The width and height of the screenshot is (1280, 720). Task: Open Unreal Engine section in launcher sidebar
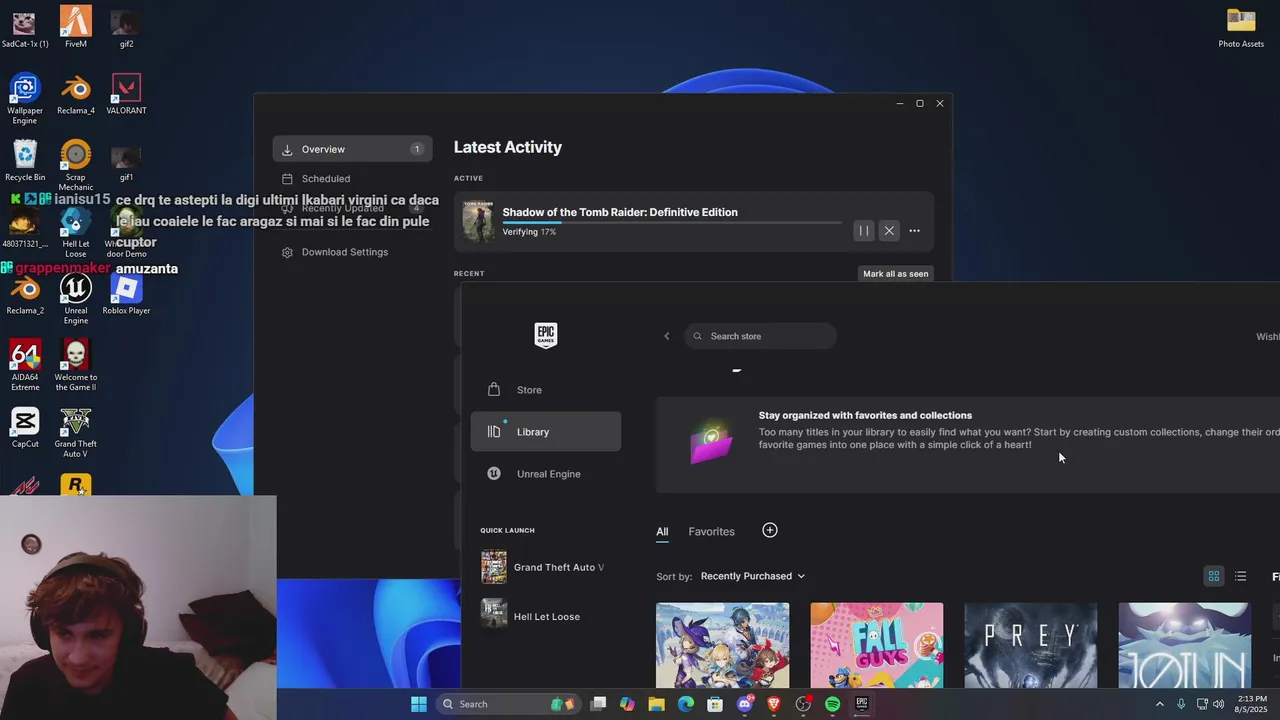(x=546, y=474)
